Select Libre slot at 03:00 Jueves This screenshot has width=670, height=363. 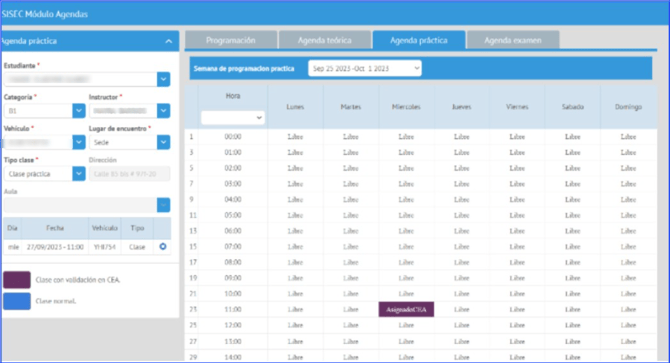pyautogui.click(x=461, y=184)
